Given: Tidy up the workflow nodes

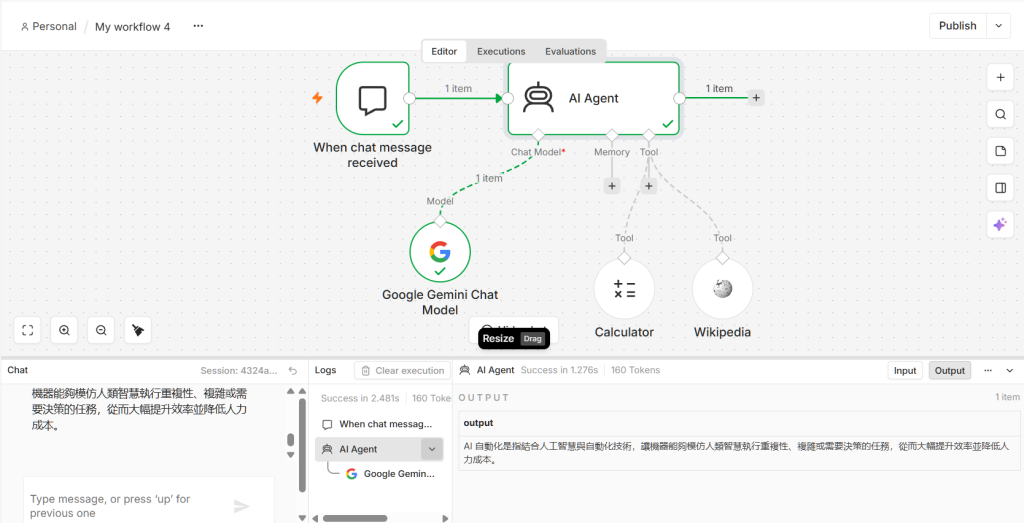Looking at the screenshot, I should point(138,330).
